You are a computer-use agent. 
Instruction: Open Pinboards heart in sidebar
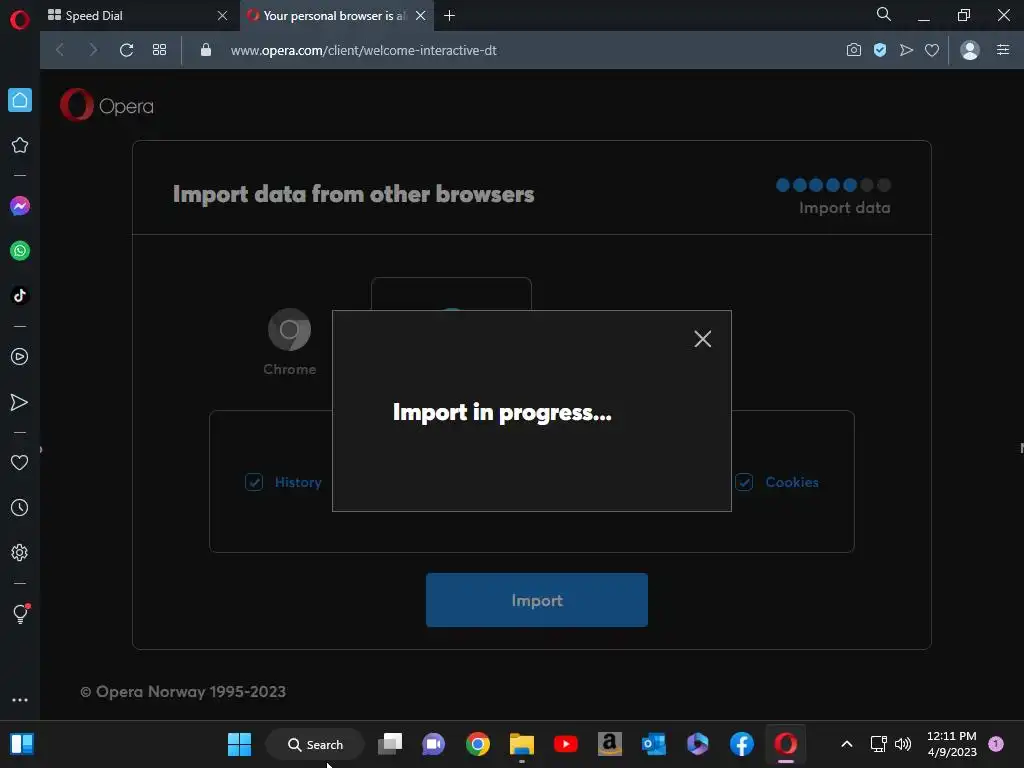20,462
